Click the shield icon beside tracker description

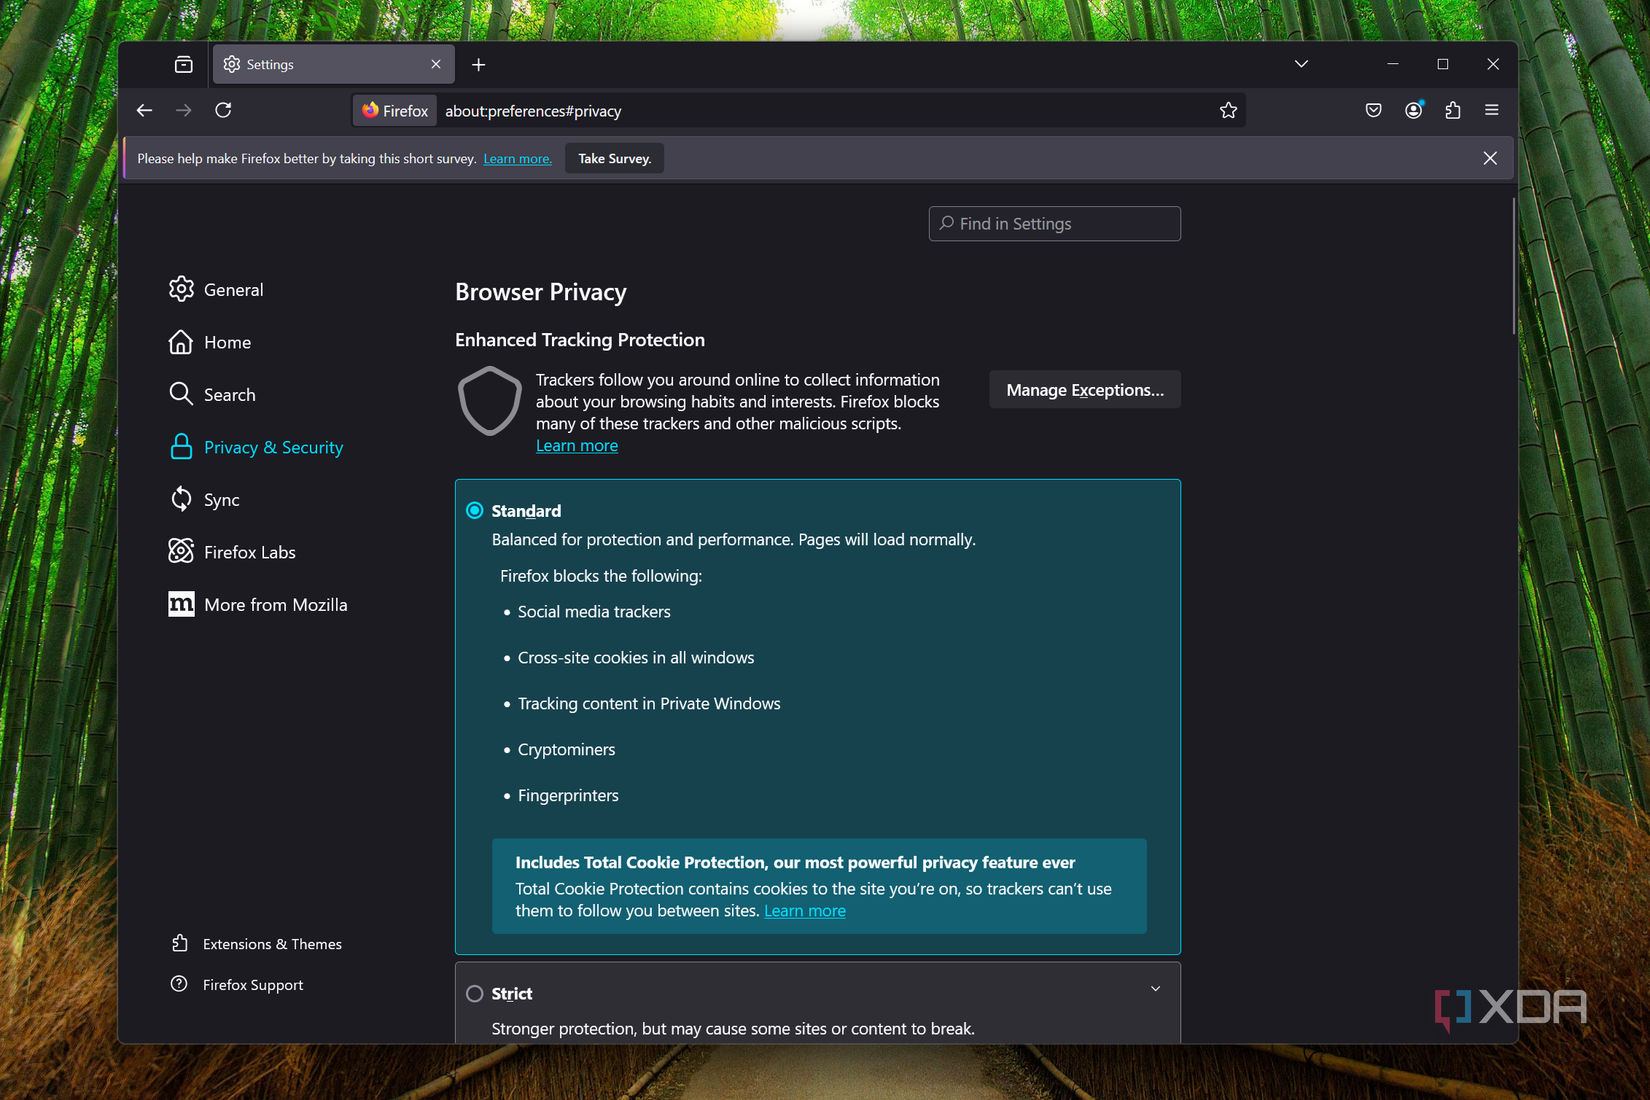(x=489, y=401)
